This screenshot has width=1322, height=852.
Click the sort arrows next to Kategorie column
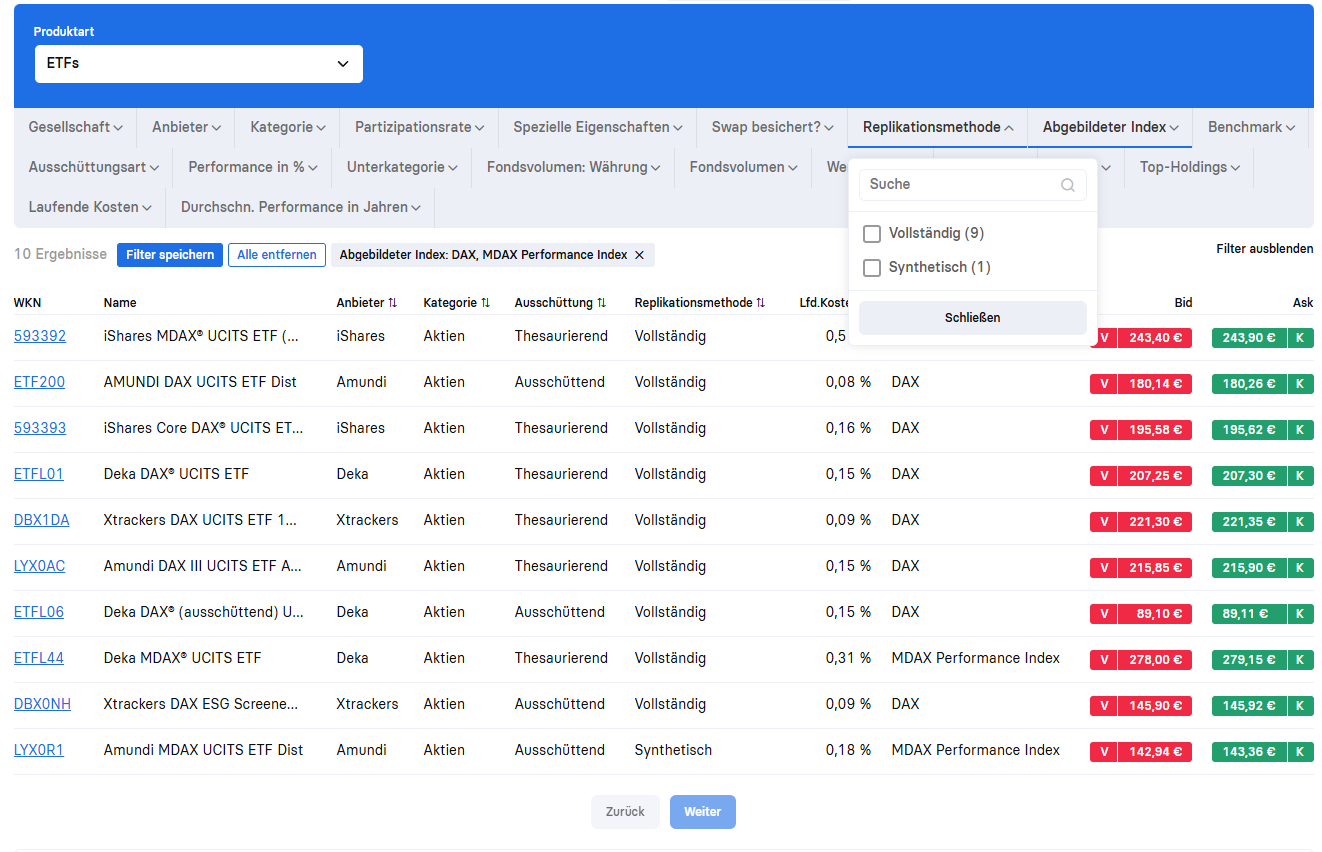tap(485, 303)
